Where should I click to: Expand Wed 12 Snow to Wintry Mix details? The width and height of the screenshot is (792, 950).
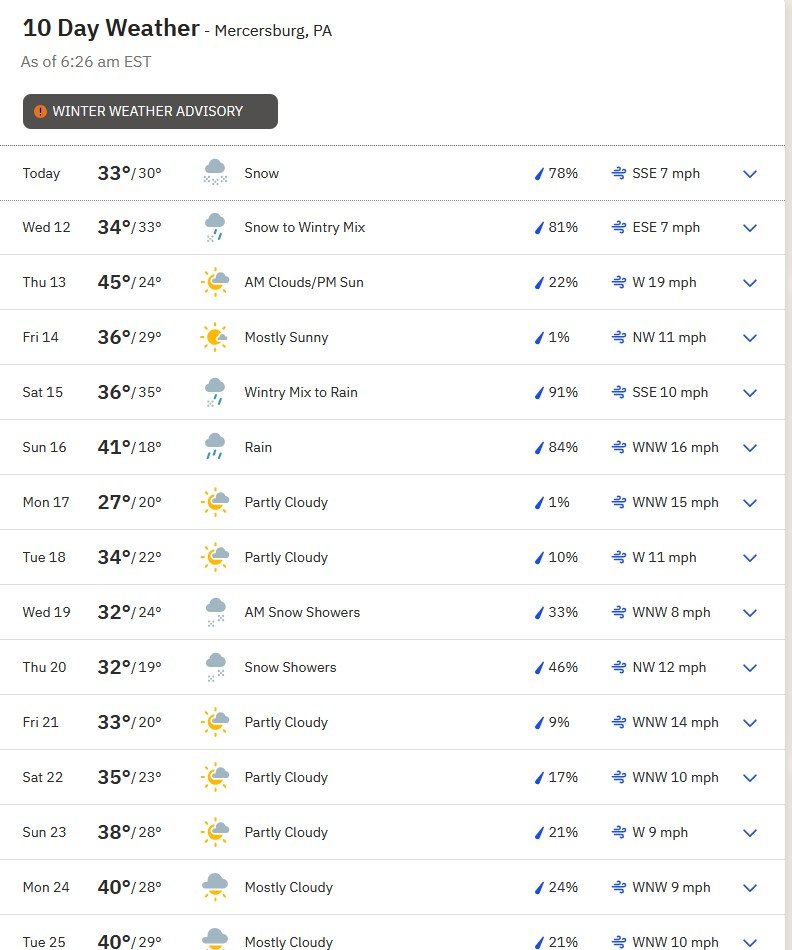coord(750,228)
